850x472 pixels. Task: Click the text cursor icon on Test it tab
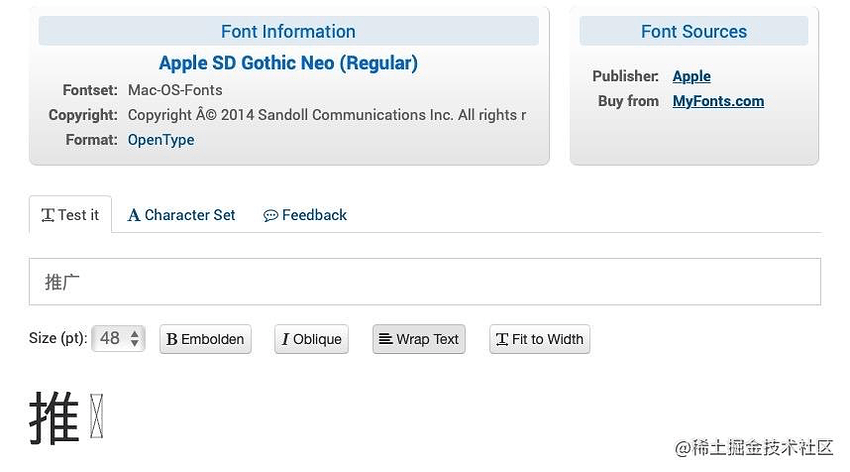[48, 215]
